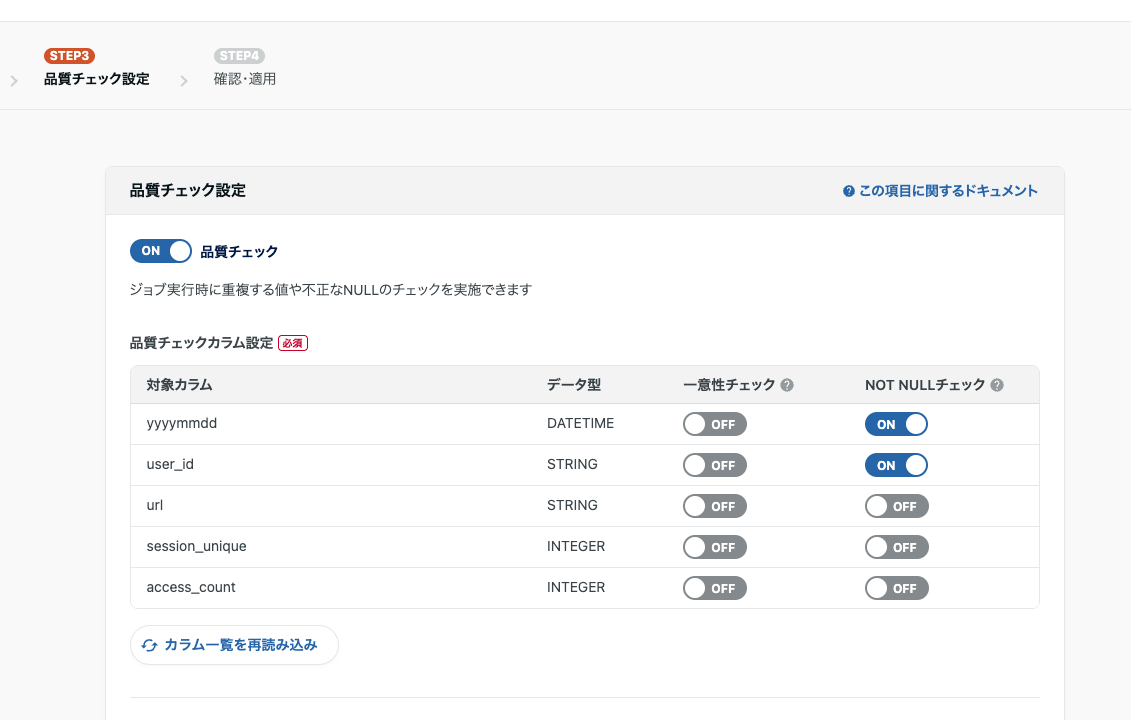Enable NOT NULL check for access_count
This screenshot has width=1131, height=720.
pyautogui.click(x=896, y=587)
